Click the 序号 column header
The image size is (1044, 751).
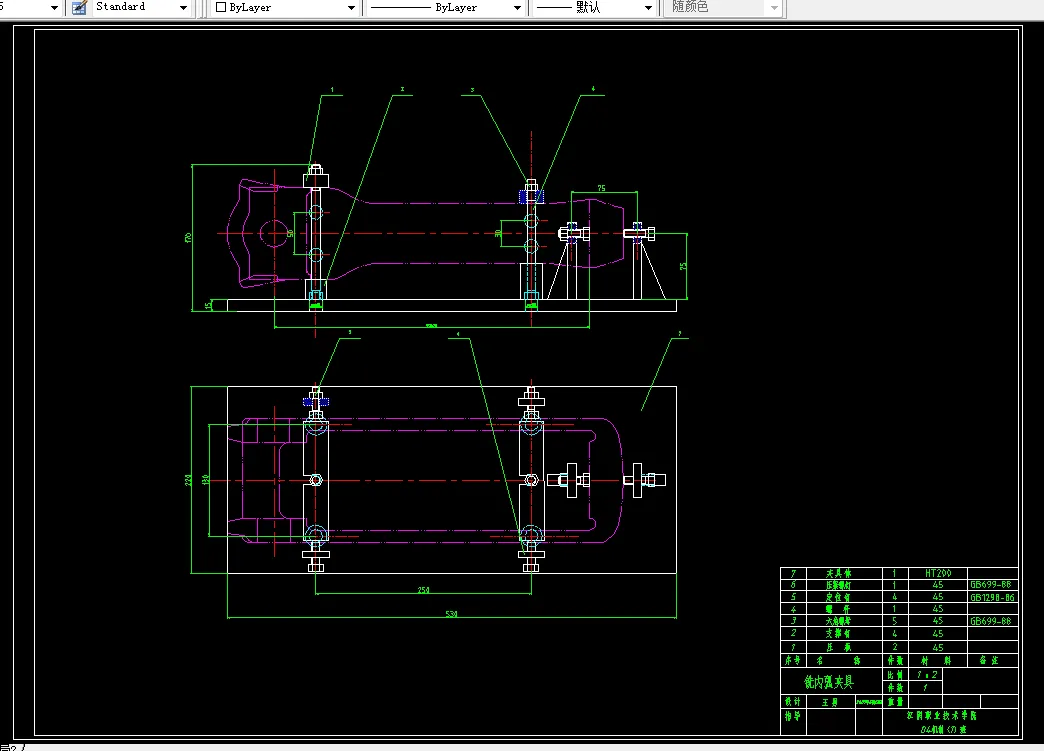point(792,660)
